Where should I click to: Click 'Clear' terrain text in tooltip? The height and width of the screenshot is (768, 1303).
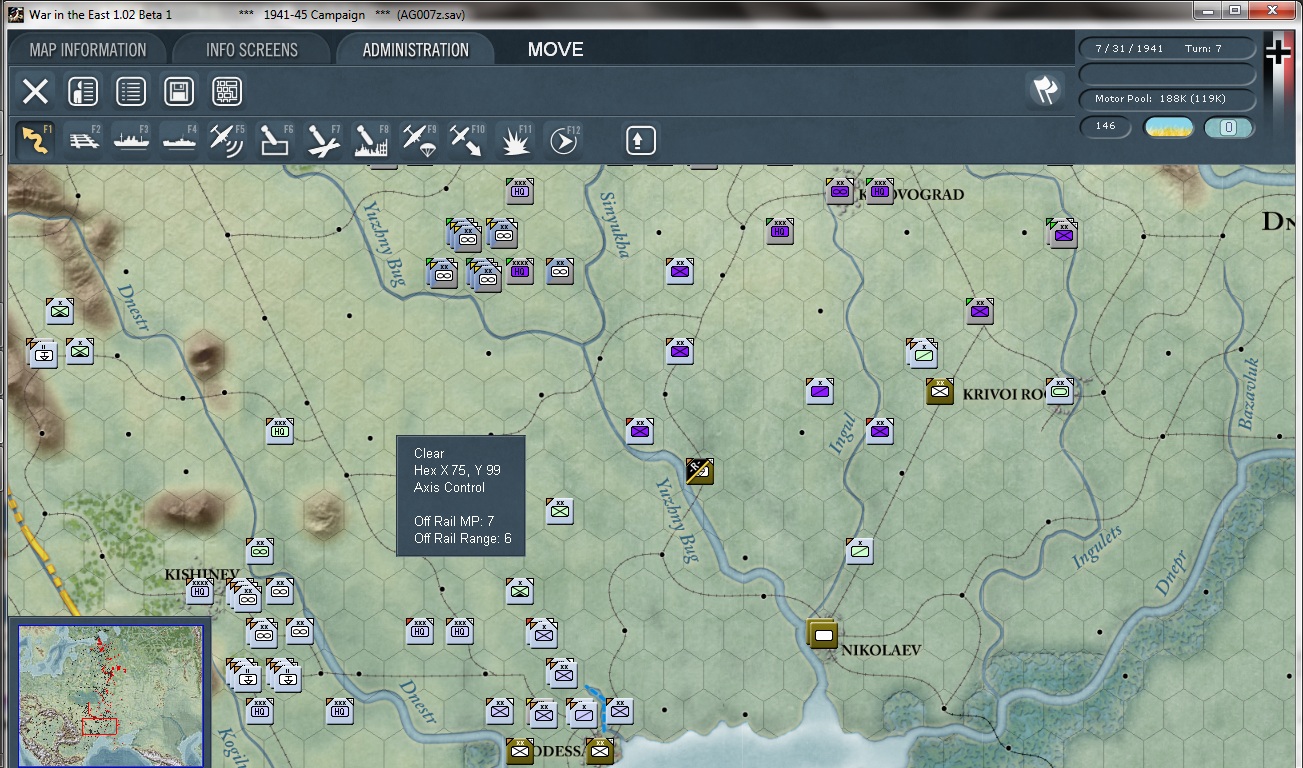coord(429,453)
